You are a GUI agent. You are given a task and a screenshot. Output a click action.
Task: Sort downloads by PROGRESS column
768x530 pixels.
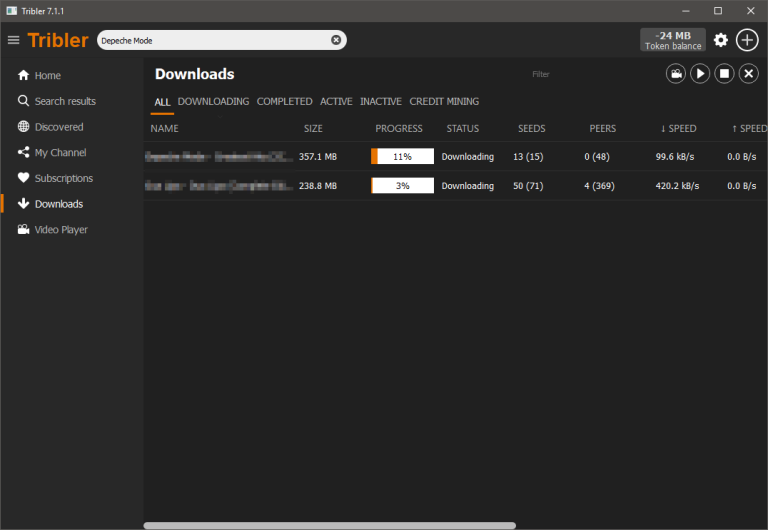tap(399, 128)
